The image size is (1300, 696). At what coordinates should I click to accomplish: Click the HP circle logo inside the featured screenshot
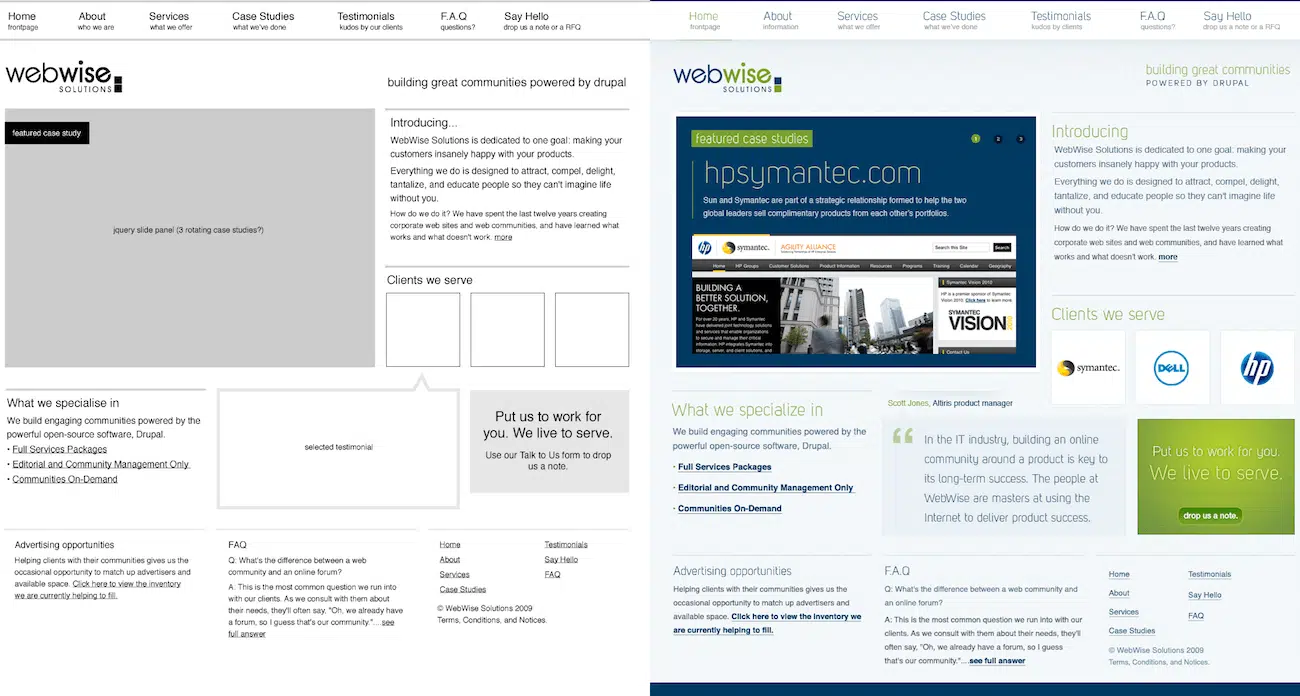pos(704,247)
